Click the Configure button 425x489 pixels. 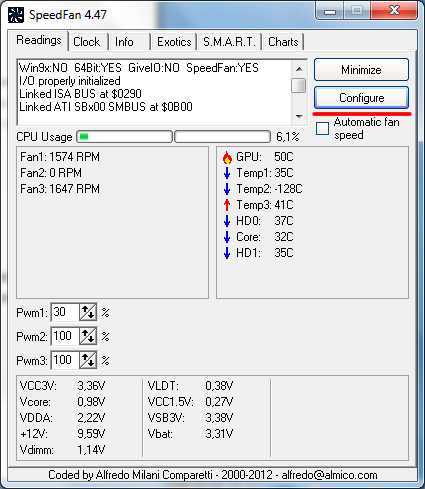coord(361,98)
